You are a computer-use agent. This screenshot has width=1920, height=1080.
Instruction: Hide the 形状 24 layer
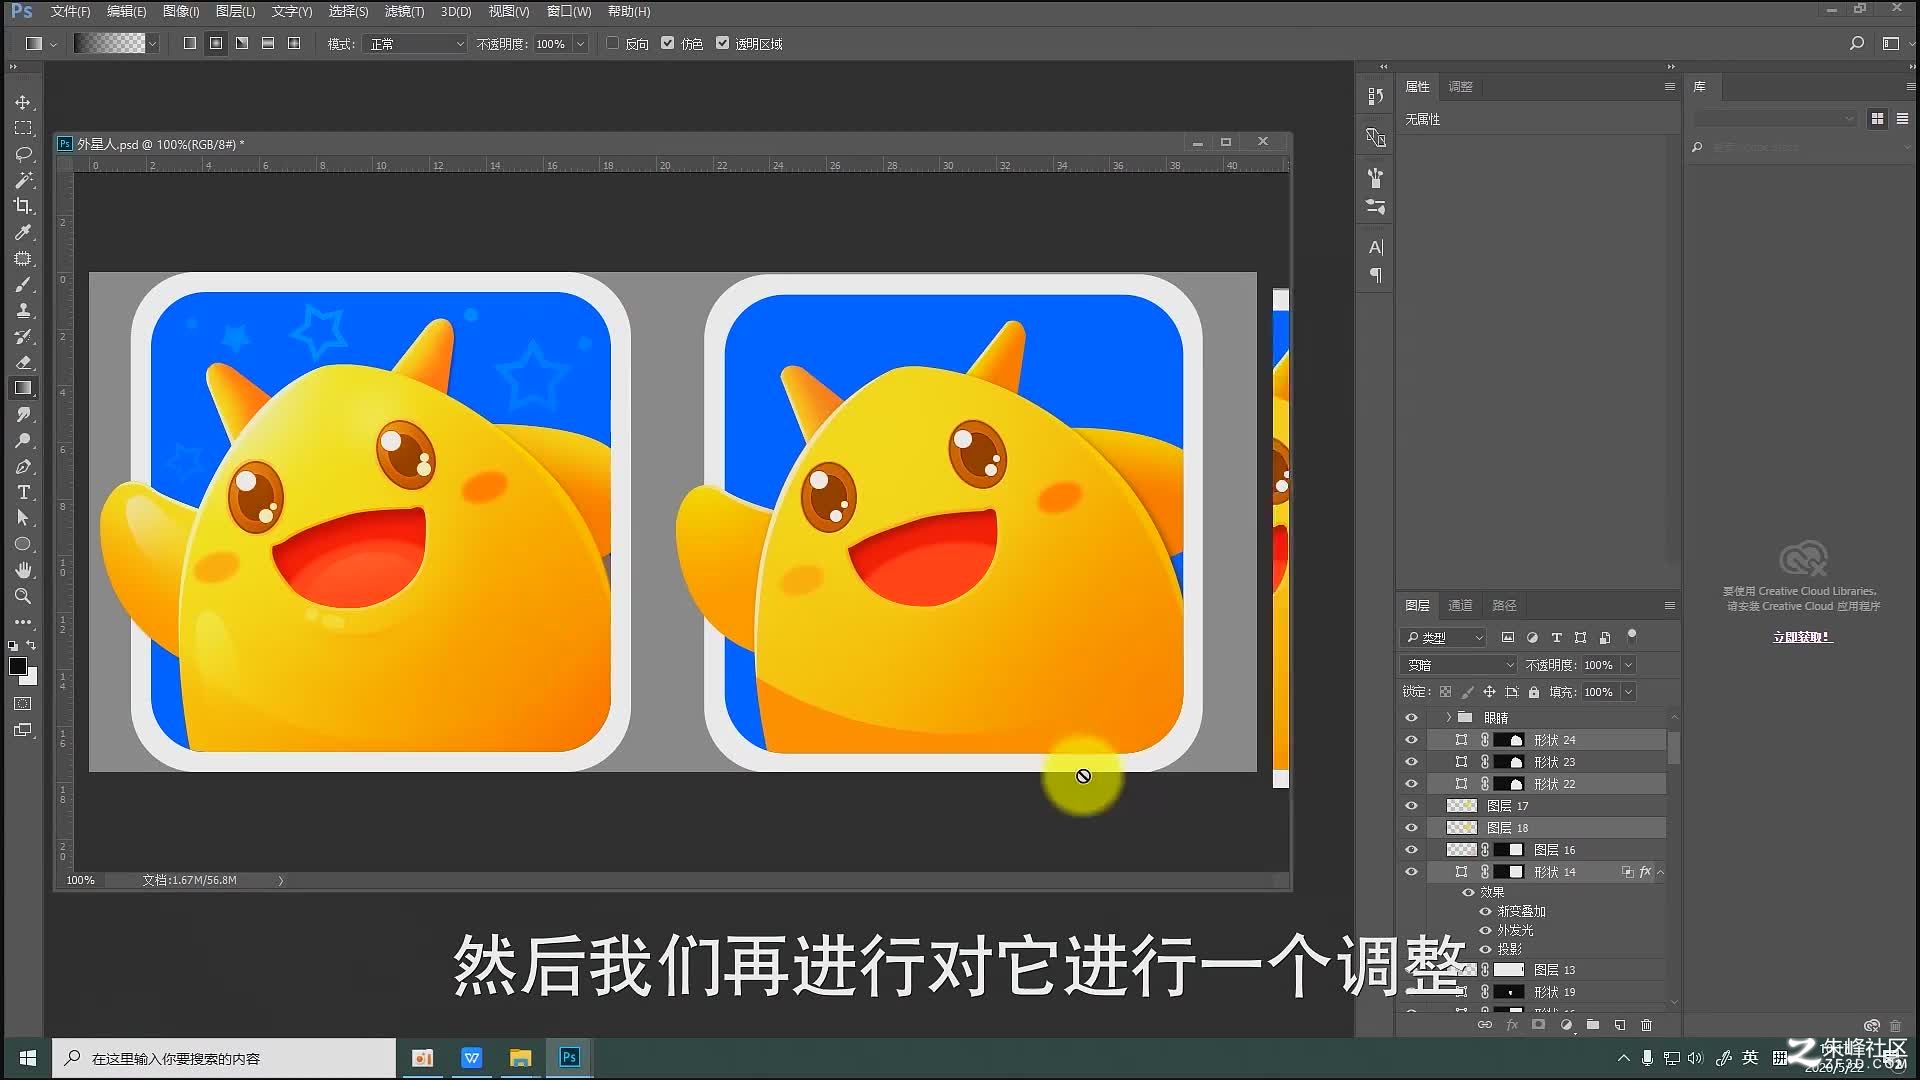coord(1412,740)
